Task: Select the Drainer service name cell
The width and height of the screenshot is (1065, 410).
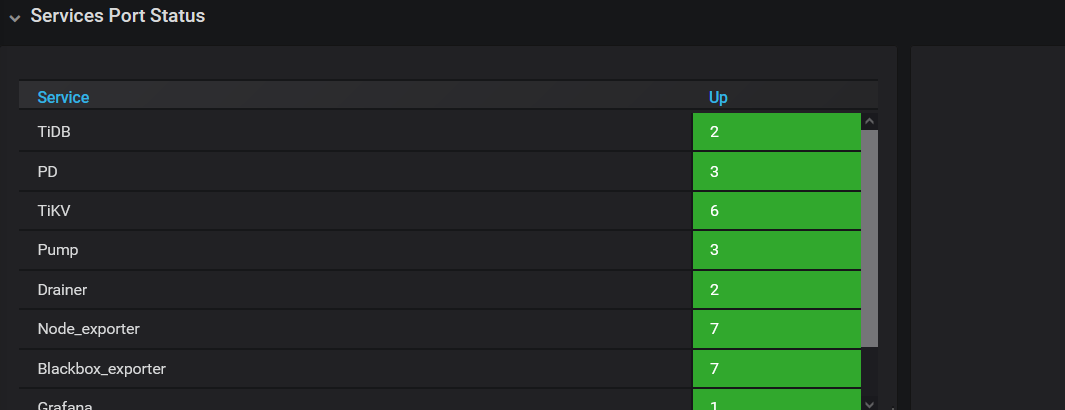Action: tap(355, 290)
